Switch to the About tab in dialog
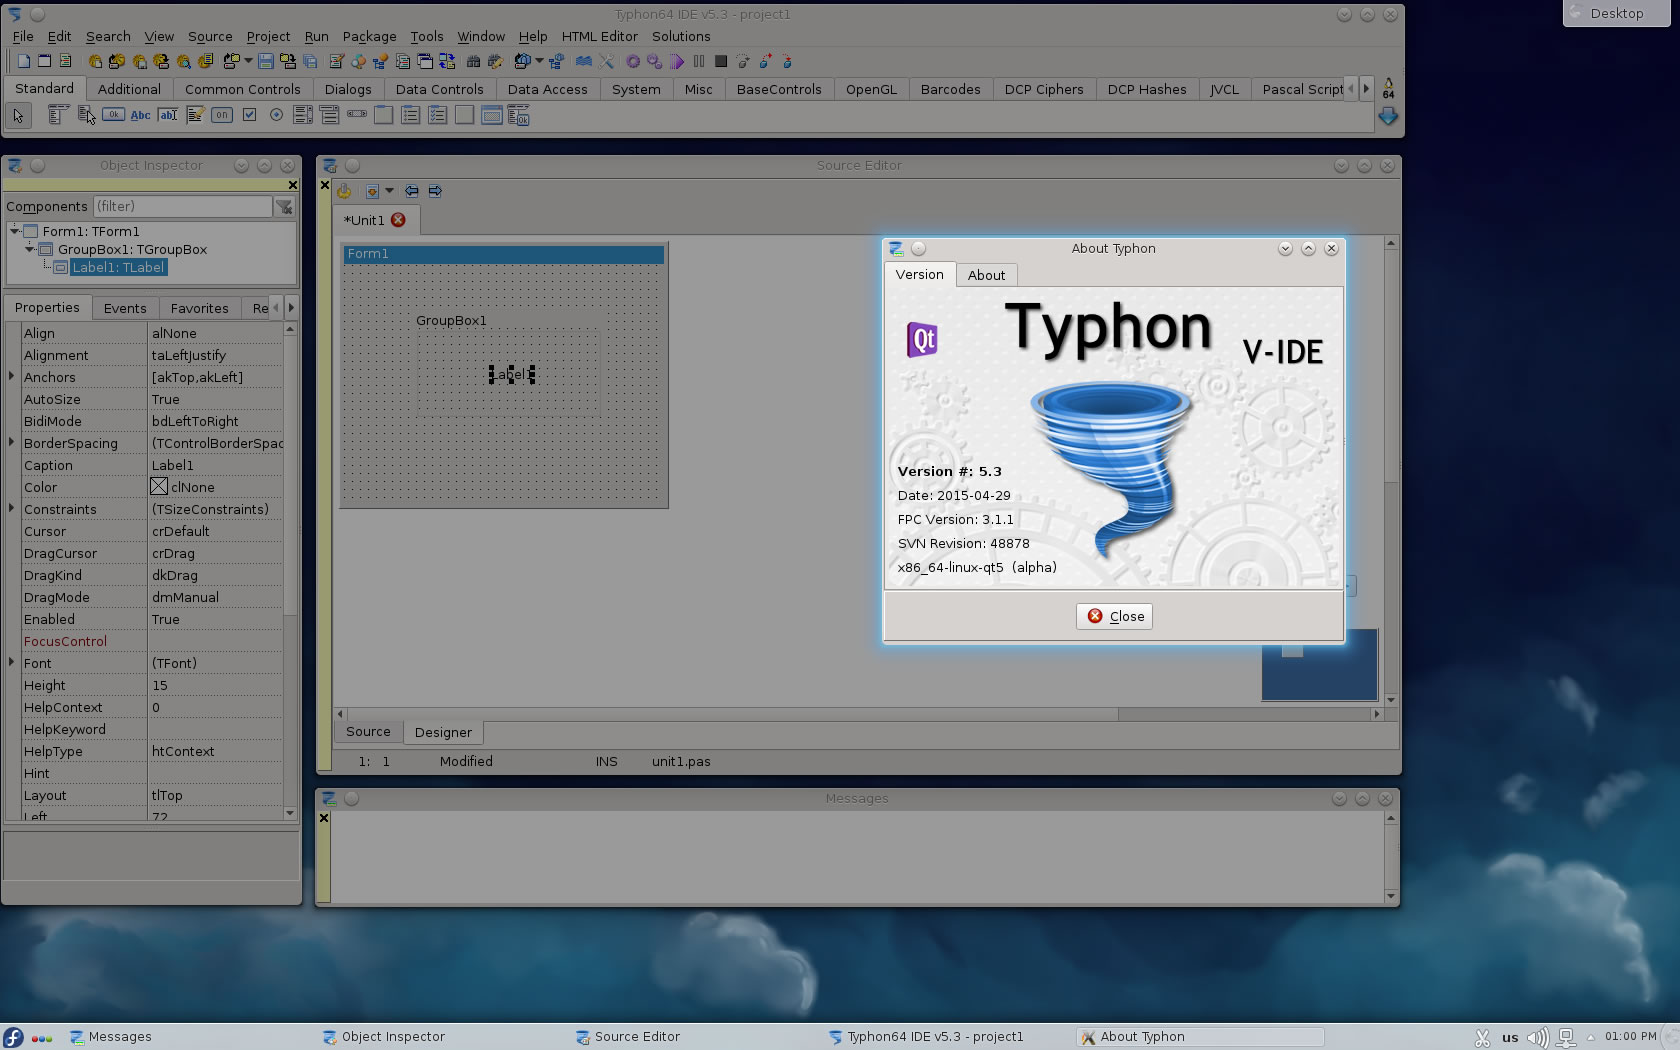 click(986, 275)
